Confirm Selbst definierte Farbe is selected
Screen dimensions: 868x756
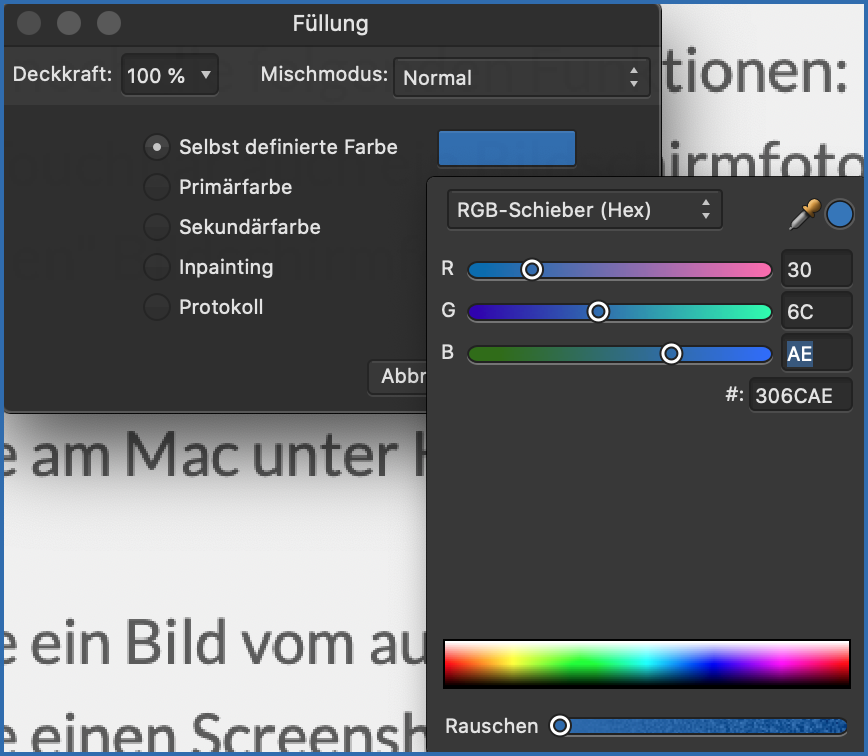(156, 146)
